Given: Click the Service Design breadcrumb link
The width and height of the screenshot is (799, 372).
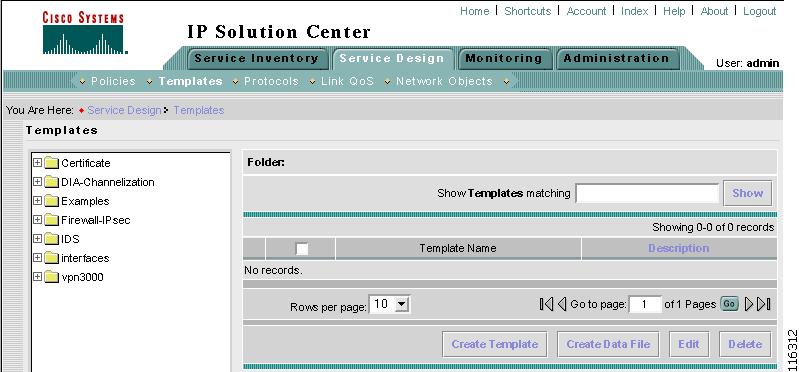Looking at the screenshot, I should click(x=124, y=110).
